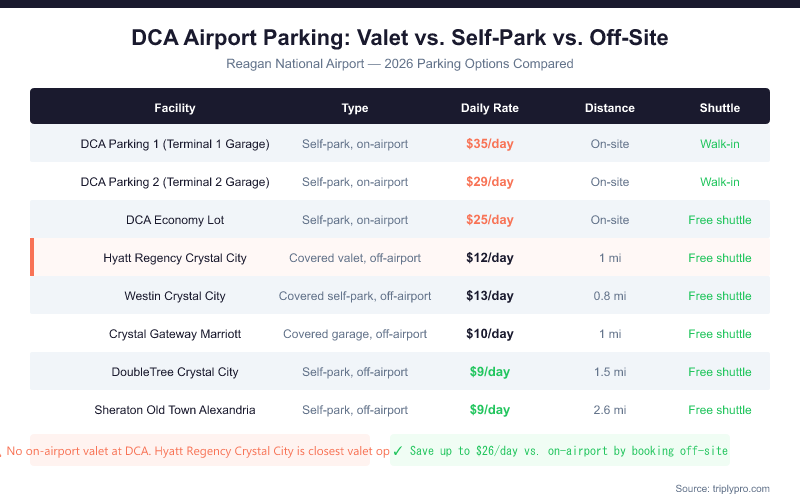Click the green checkmark in the savings note
Viewport: 800px width, 500px height.
pos(398,451)
